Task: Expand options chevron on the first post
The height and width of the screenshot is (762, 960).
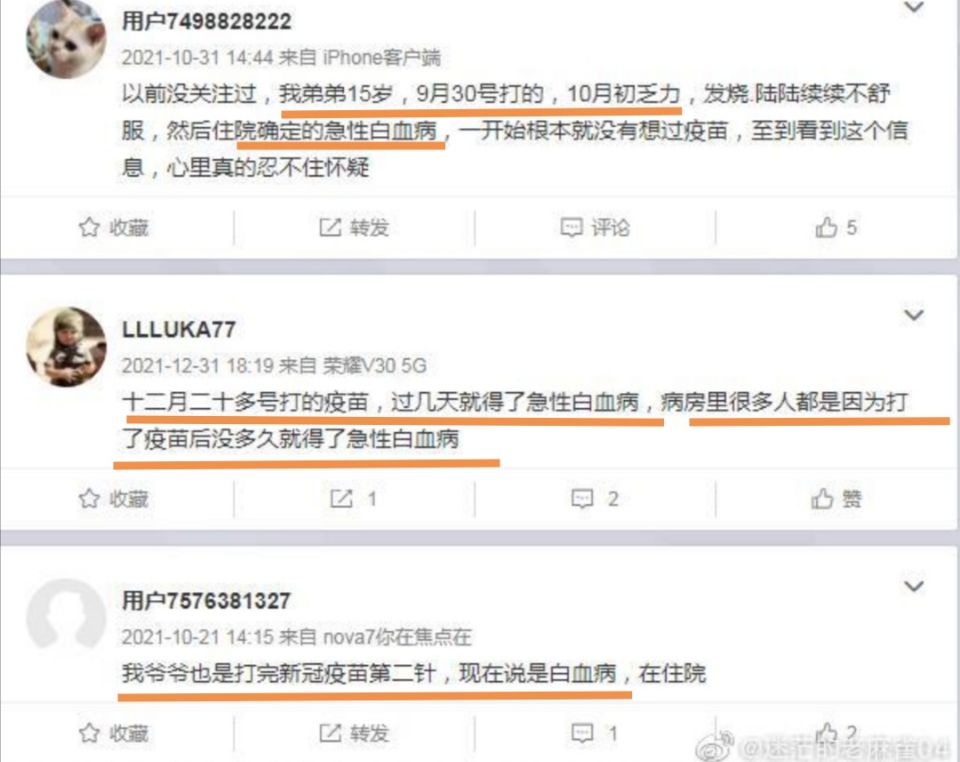Action: (x=914, y=7)
